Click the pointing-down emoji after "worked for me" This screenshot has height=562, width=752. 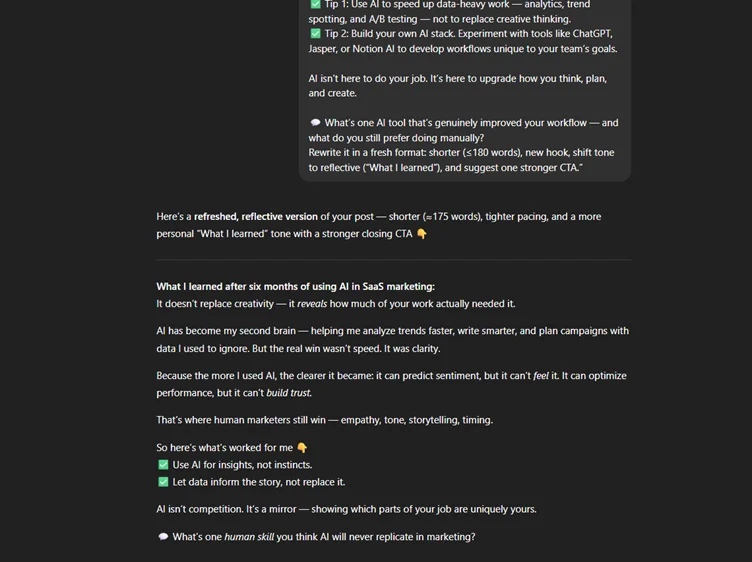pos(302,448)
